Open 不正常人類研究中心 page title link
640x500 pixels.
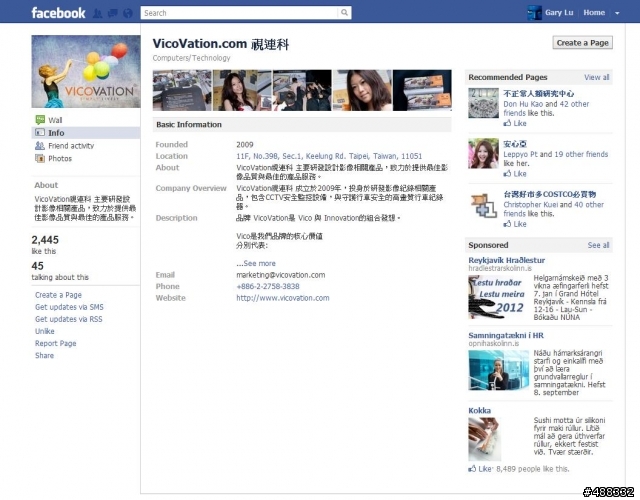pyautogui.click(x=539, y=93)
